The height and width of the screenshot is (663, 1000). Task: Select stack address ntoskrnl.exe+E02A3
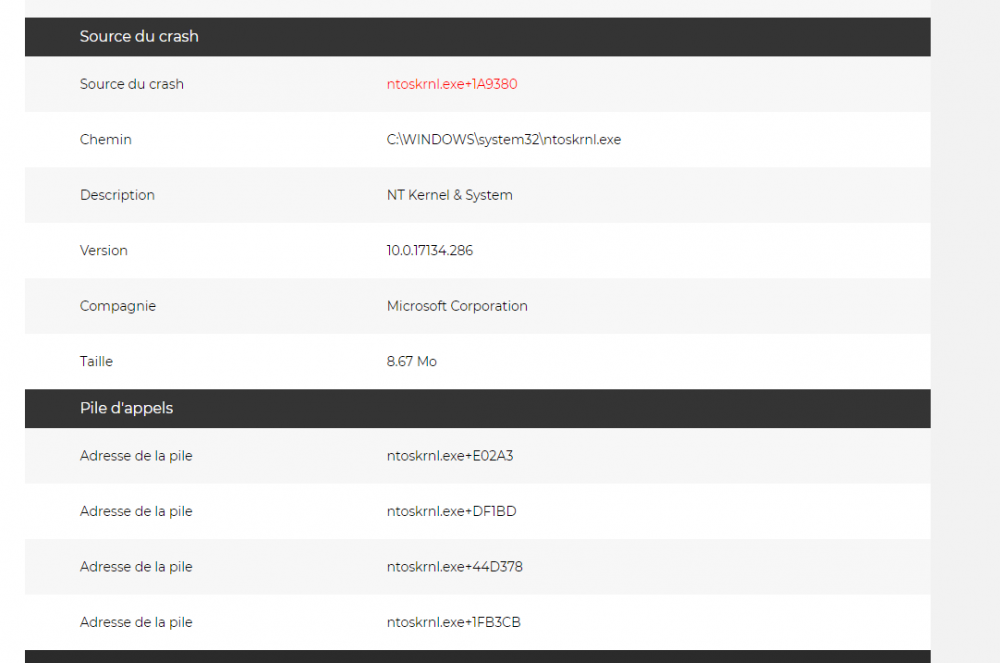pyautogui.click(x=450, y=456)
